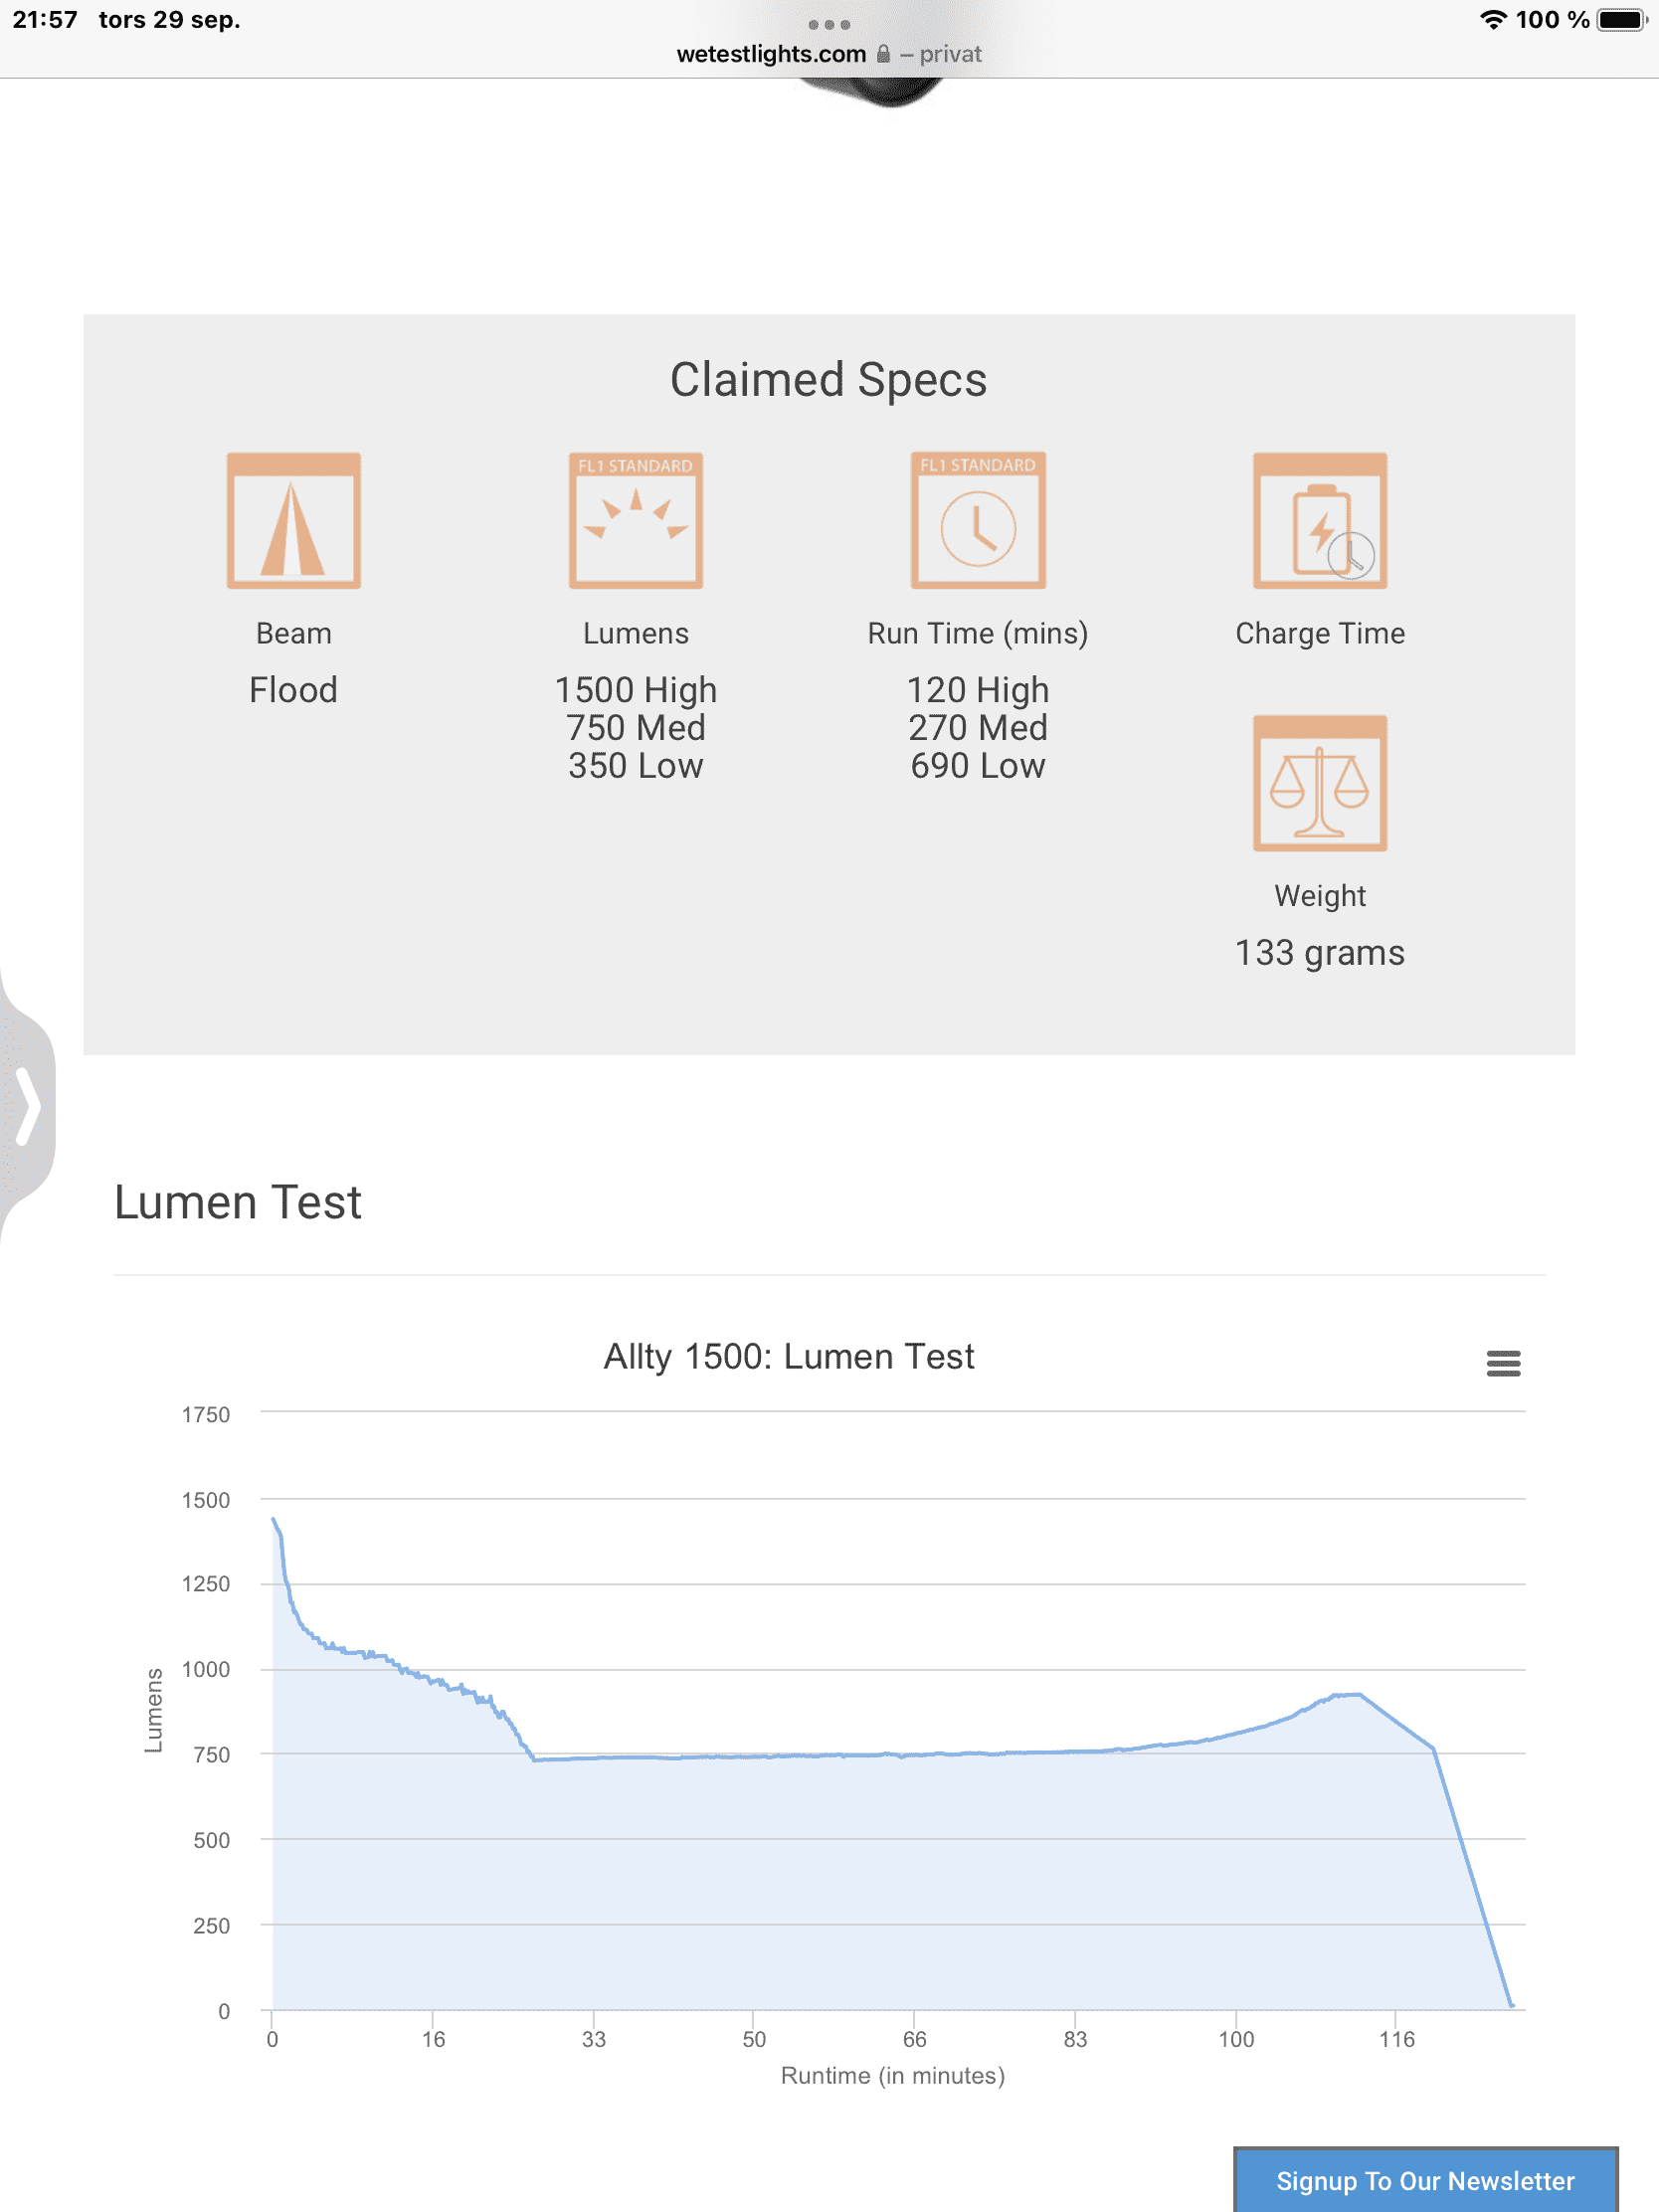Click the 133 grams weight value
The width and height of the screenshot is (1659, 2212).
point(1320,953)
